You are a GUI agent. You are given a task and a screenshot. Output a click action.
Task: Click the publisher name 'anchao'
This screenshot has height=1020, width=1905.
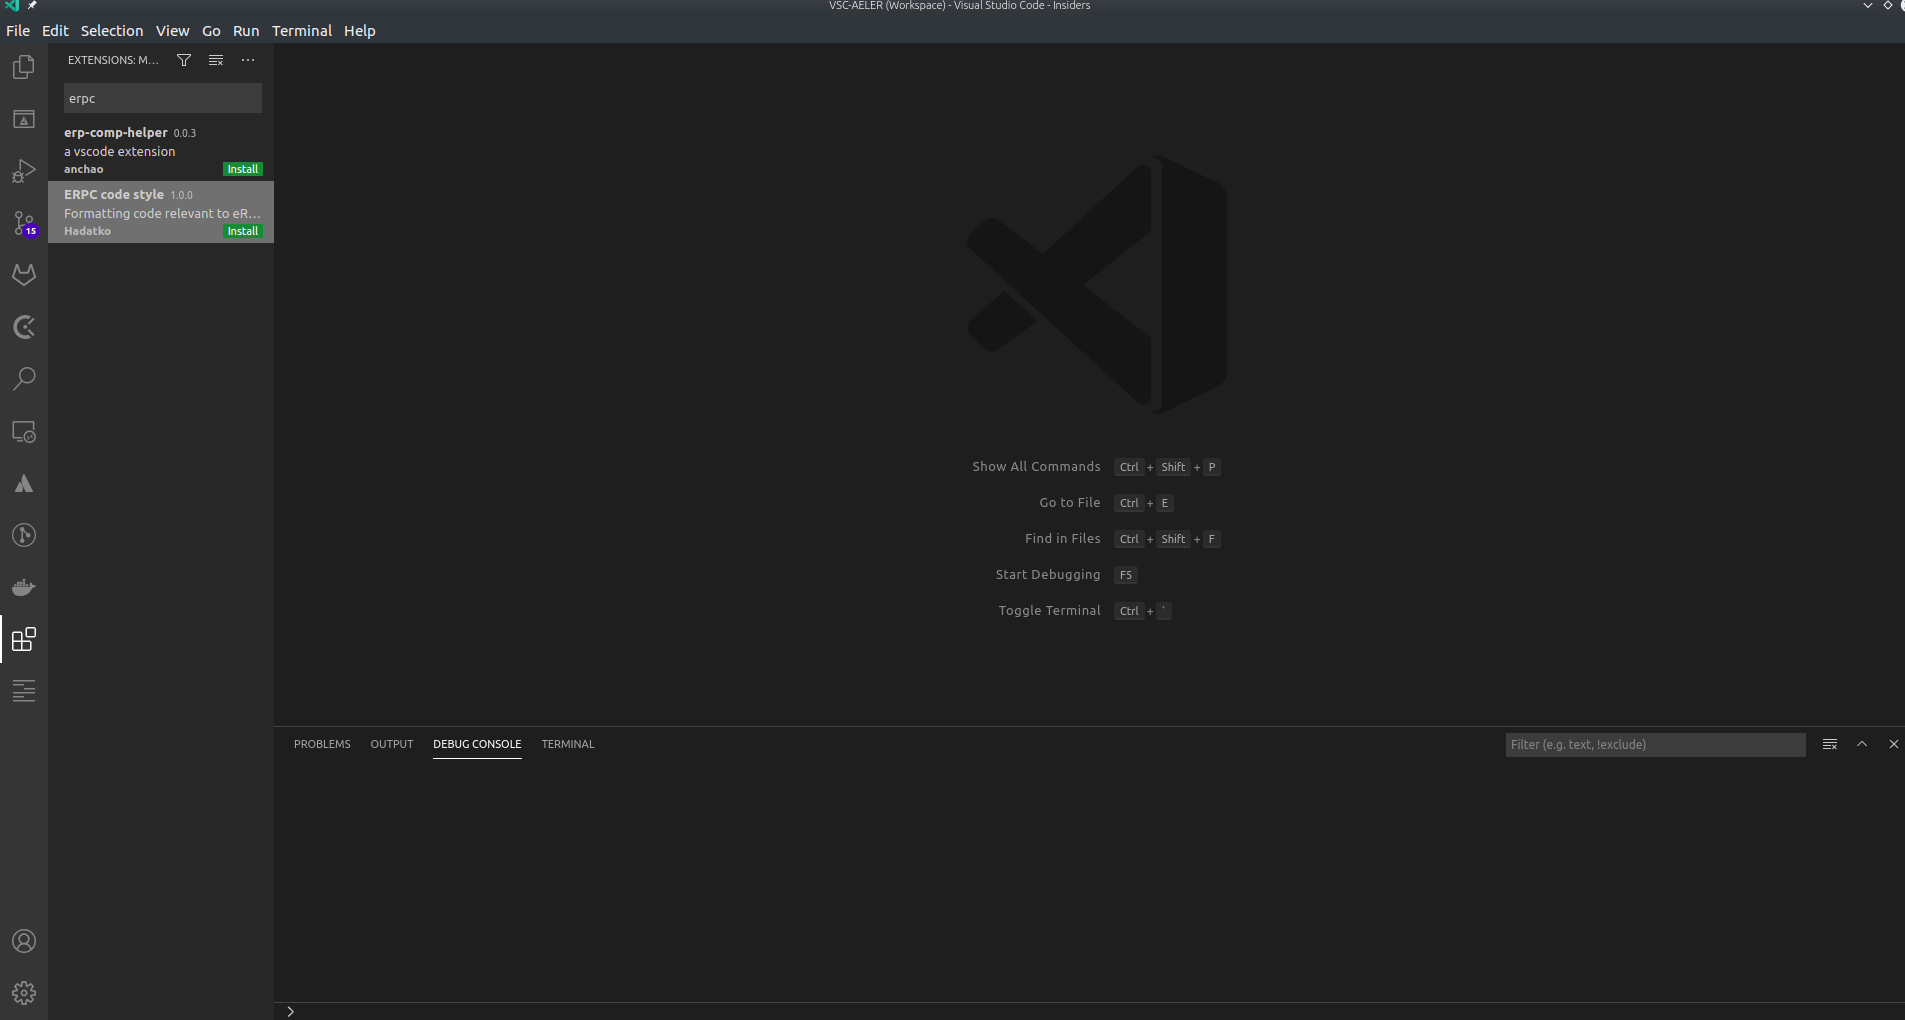click(x=84, y=169)
